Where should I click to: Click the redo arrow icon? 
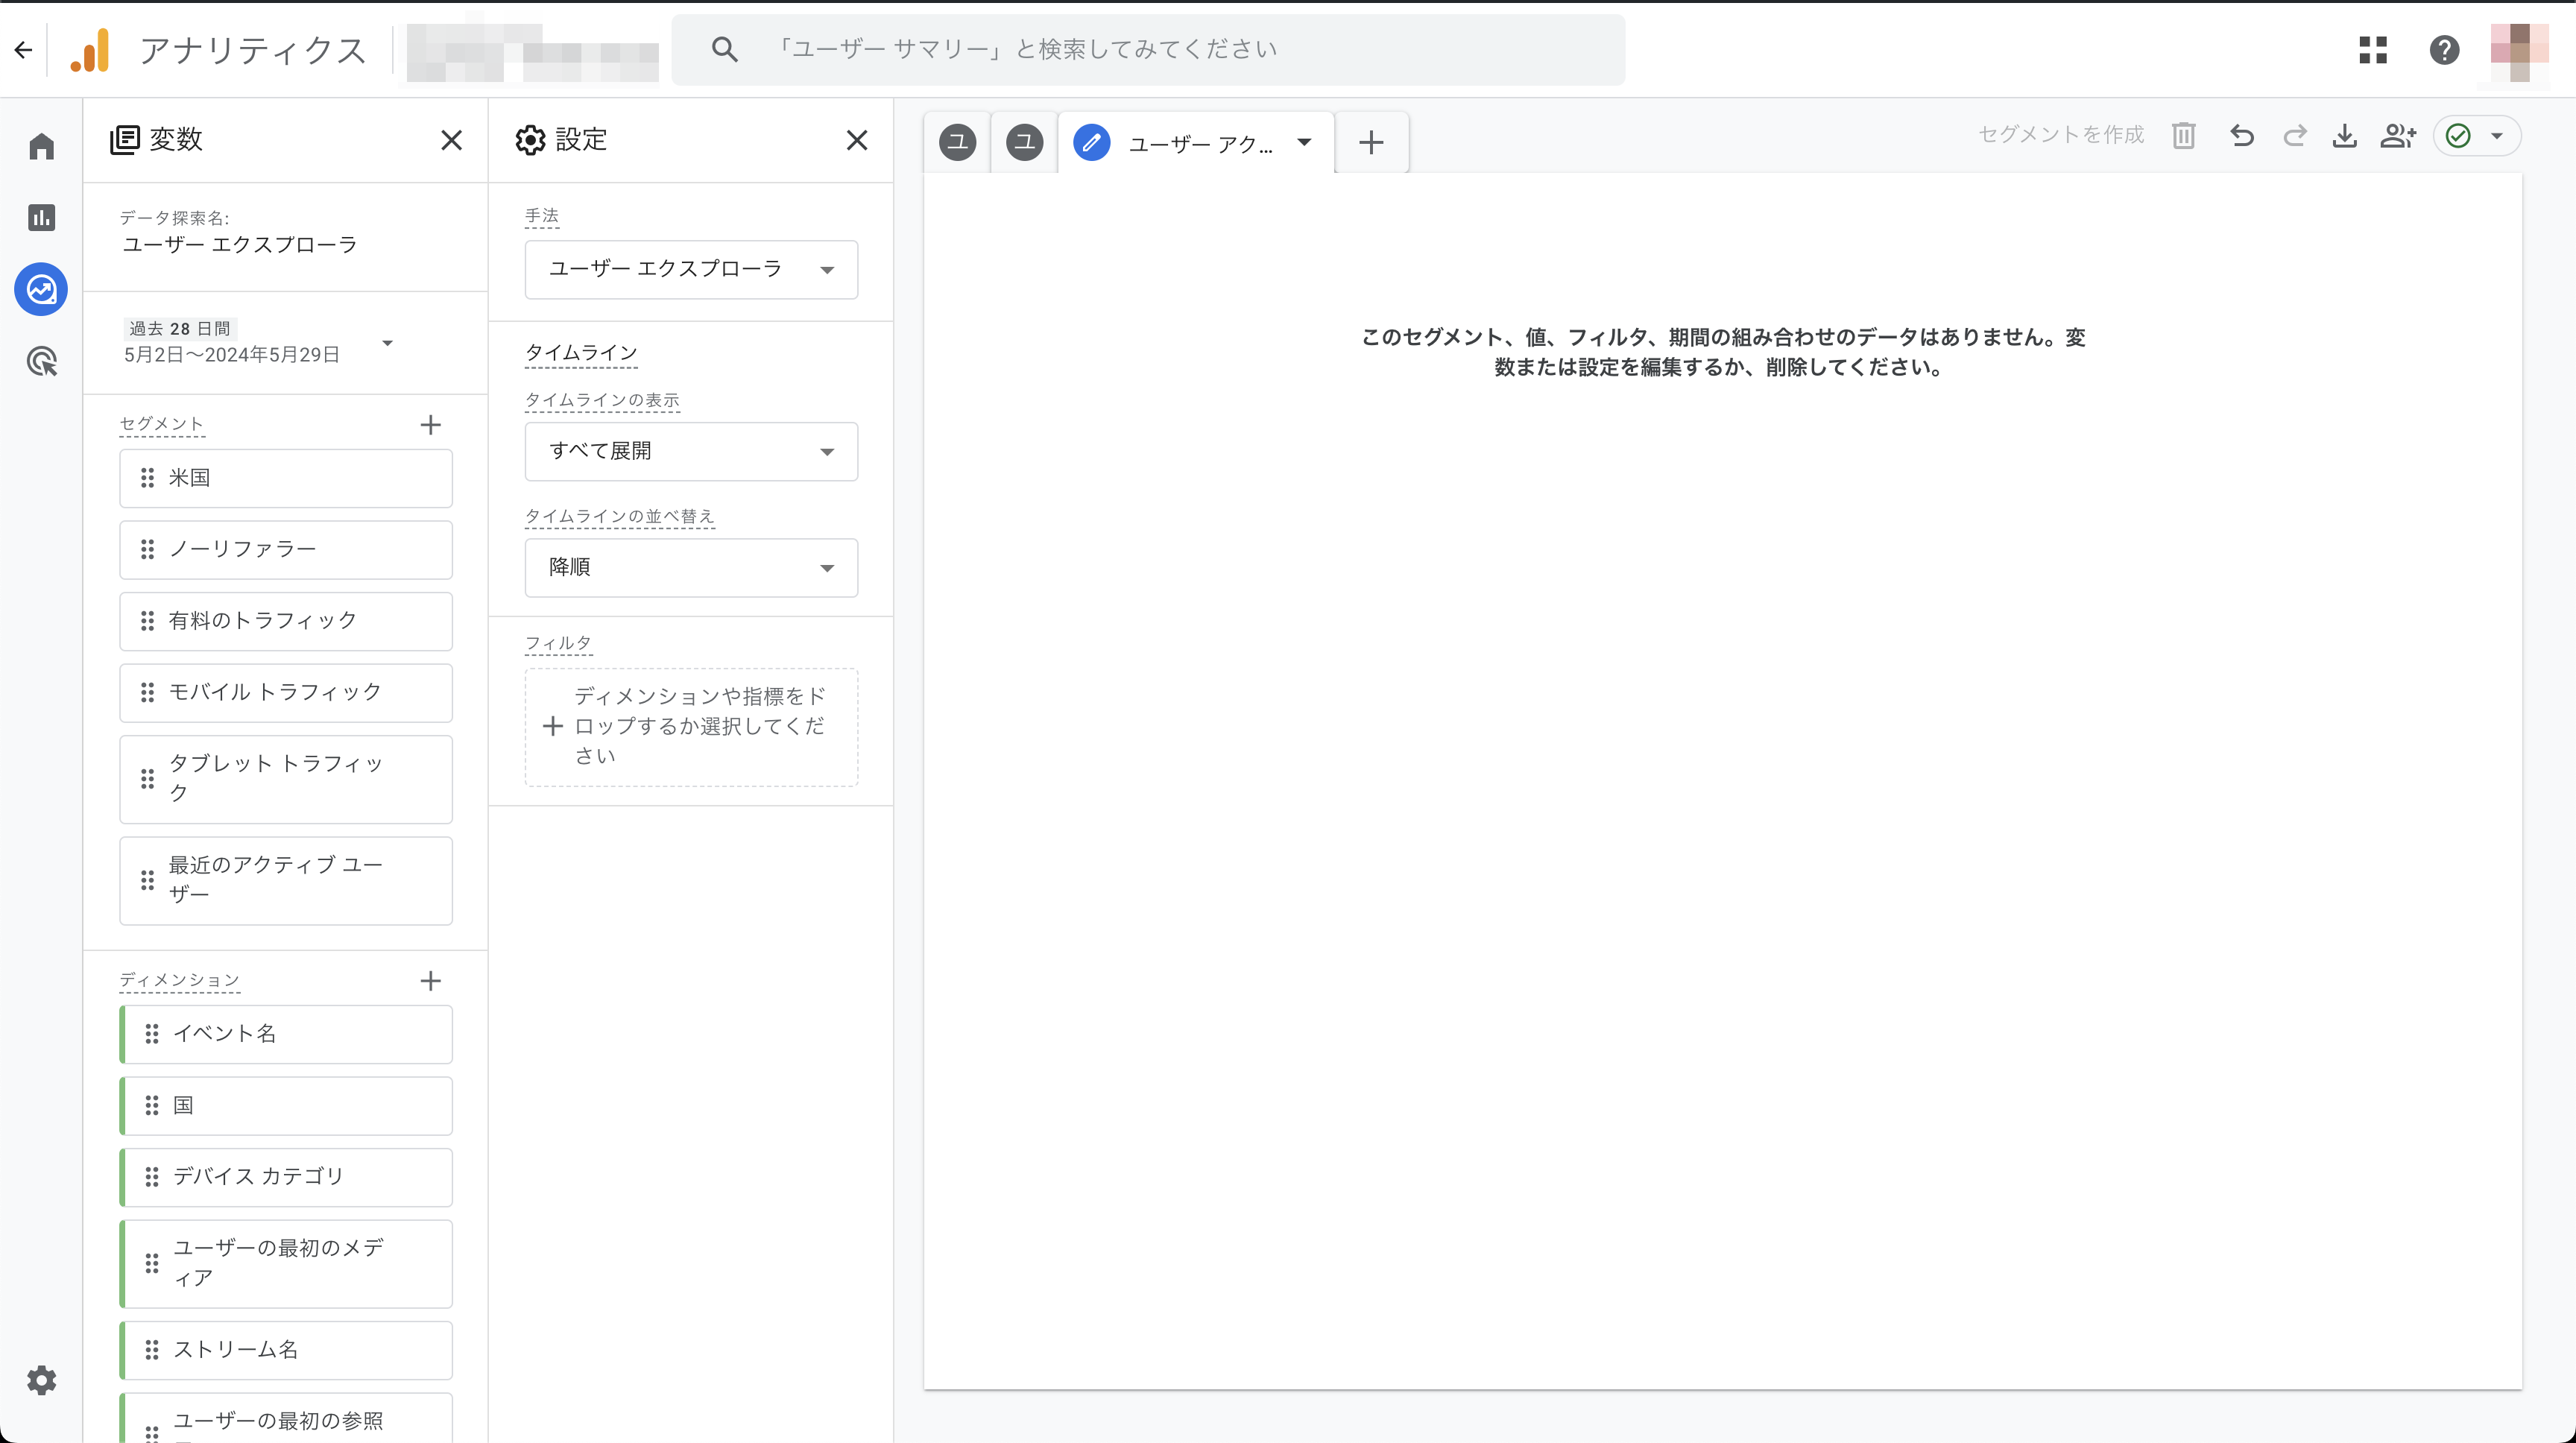click(2294, 135)
